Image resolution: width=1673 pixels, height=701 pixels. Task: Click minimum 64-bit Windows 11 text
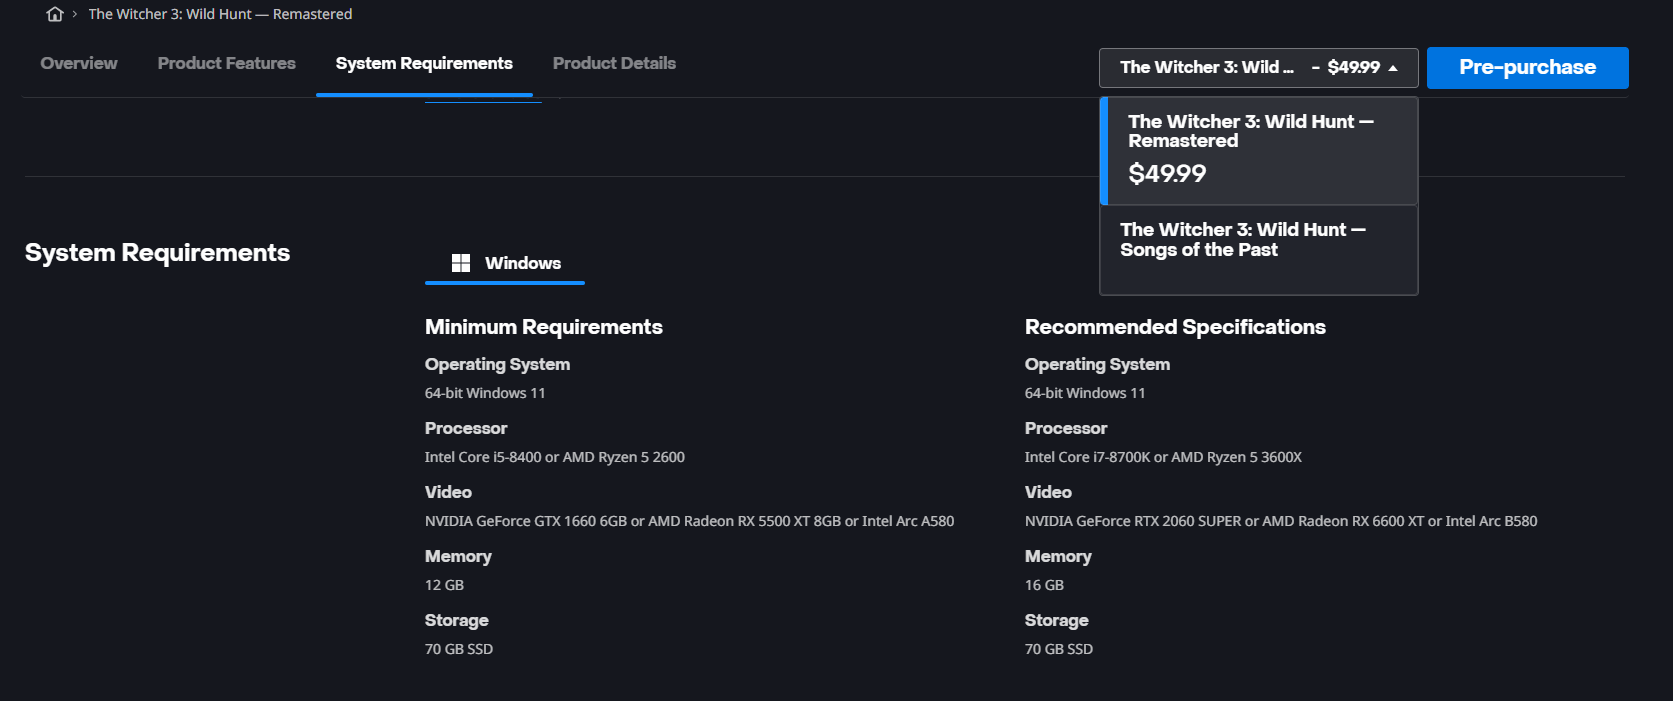coord(485,393)
